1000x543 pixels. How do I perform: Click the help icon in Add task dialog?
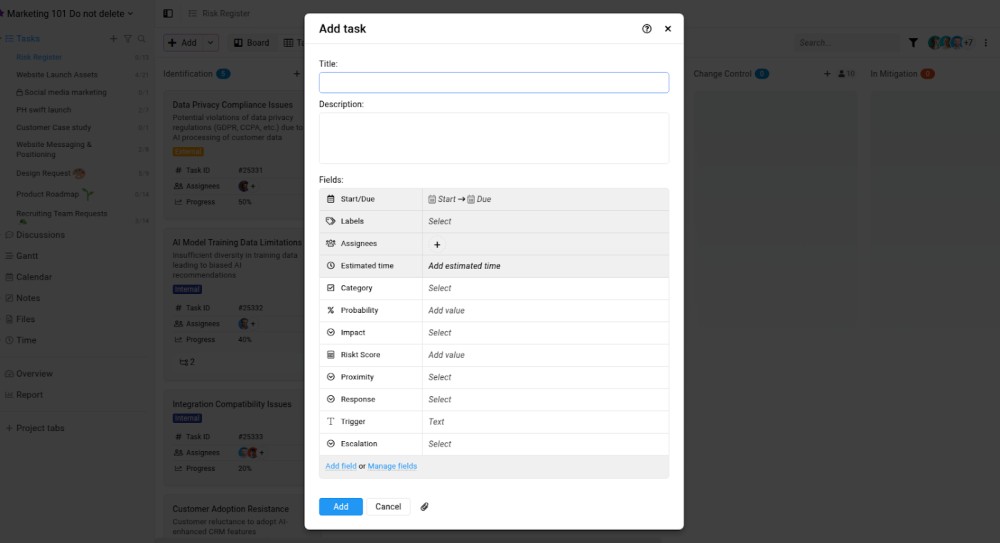click(x=647, y=29)
